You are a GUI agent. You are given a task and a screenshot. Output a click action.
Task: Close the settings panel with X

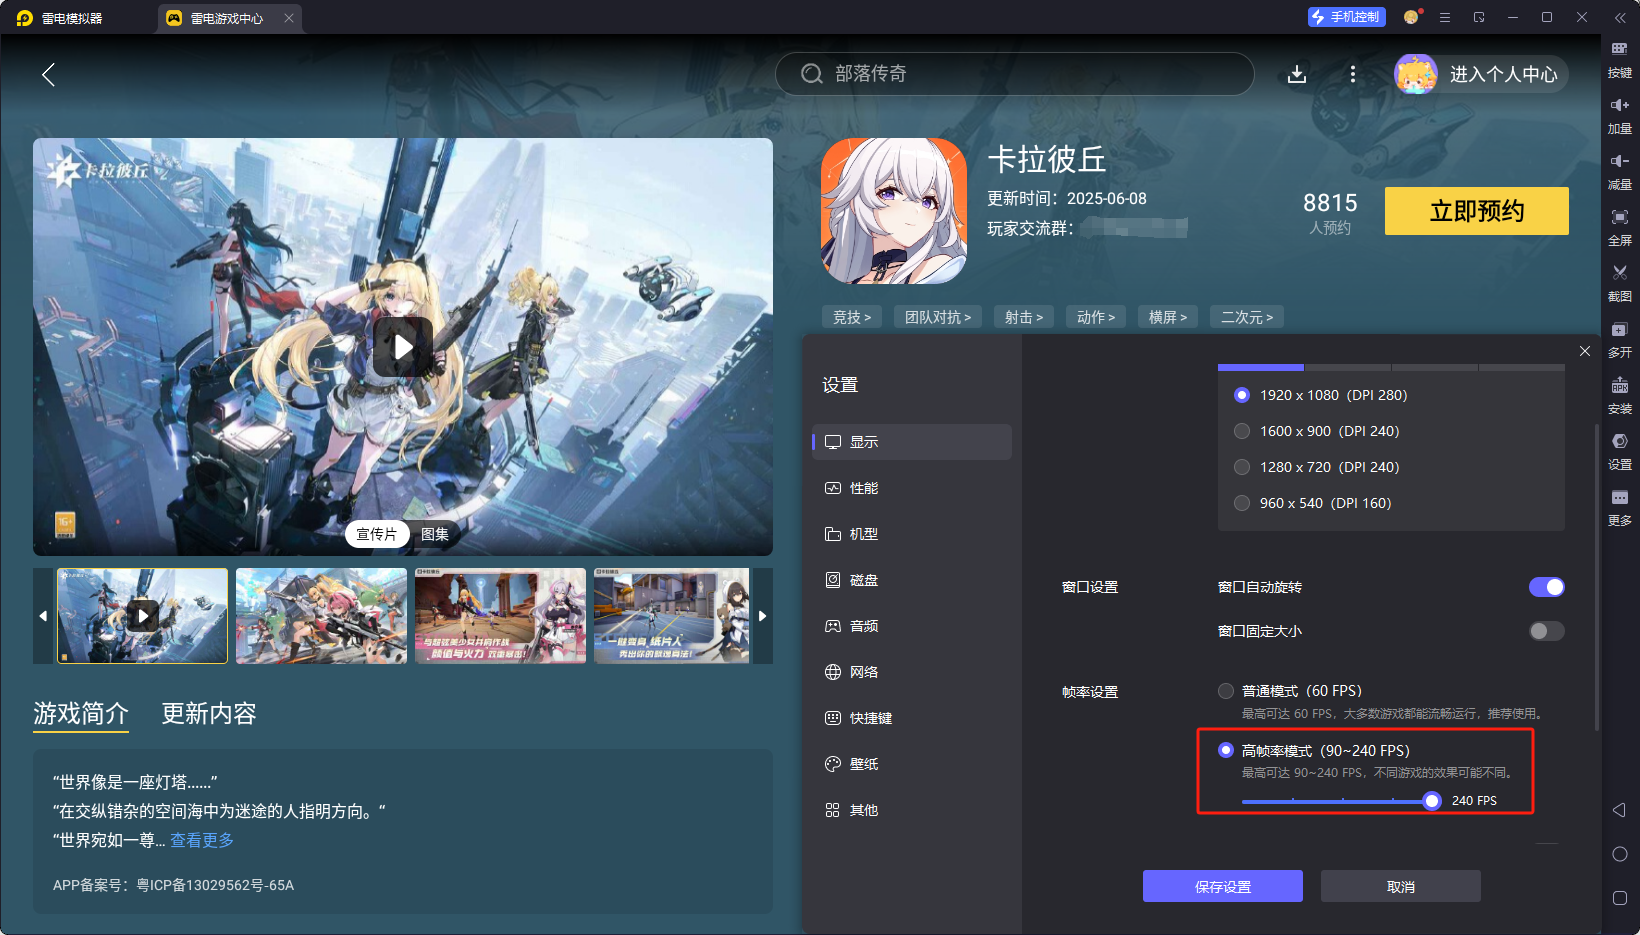pos(1585,351)
